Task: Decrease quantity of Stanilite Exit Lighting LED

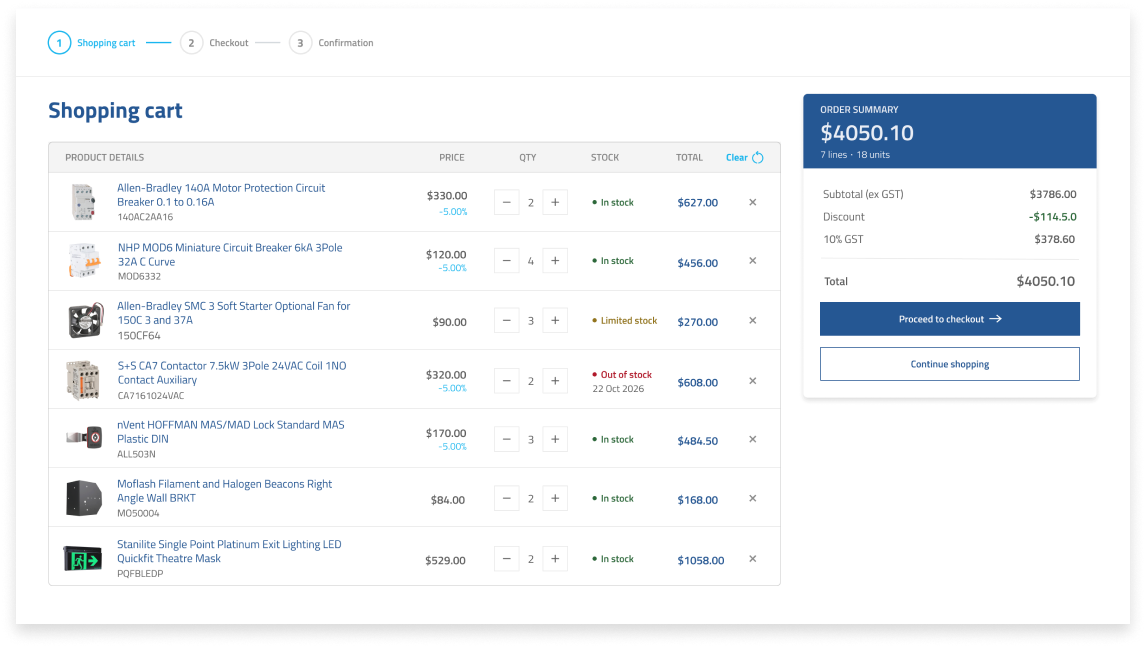Action: [506, 560]
